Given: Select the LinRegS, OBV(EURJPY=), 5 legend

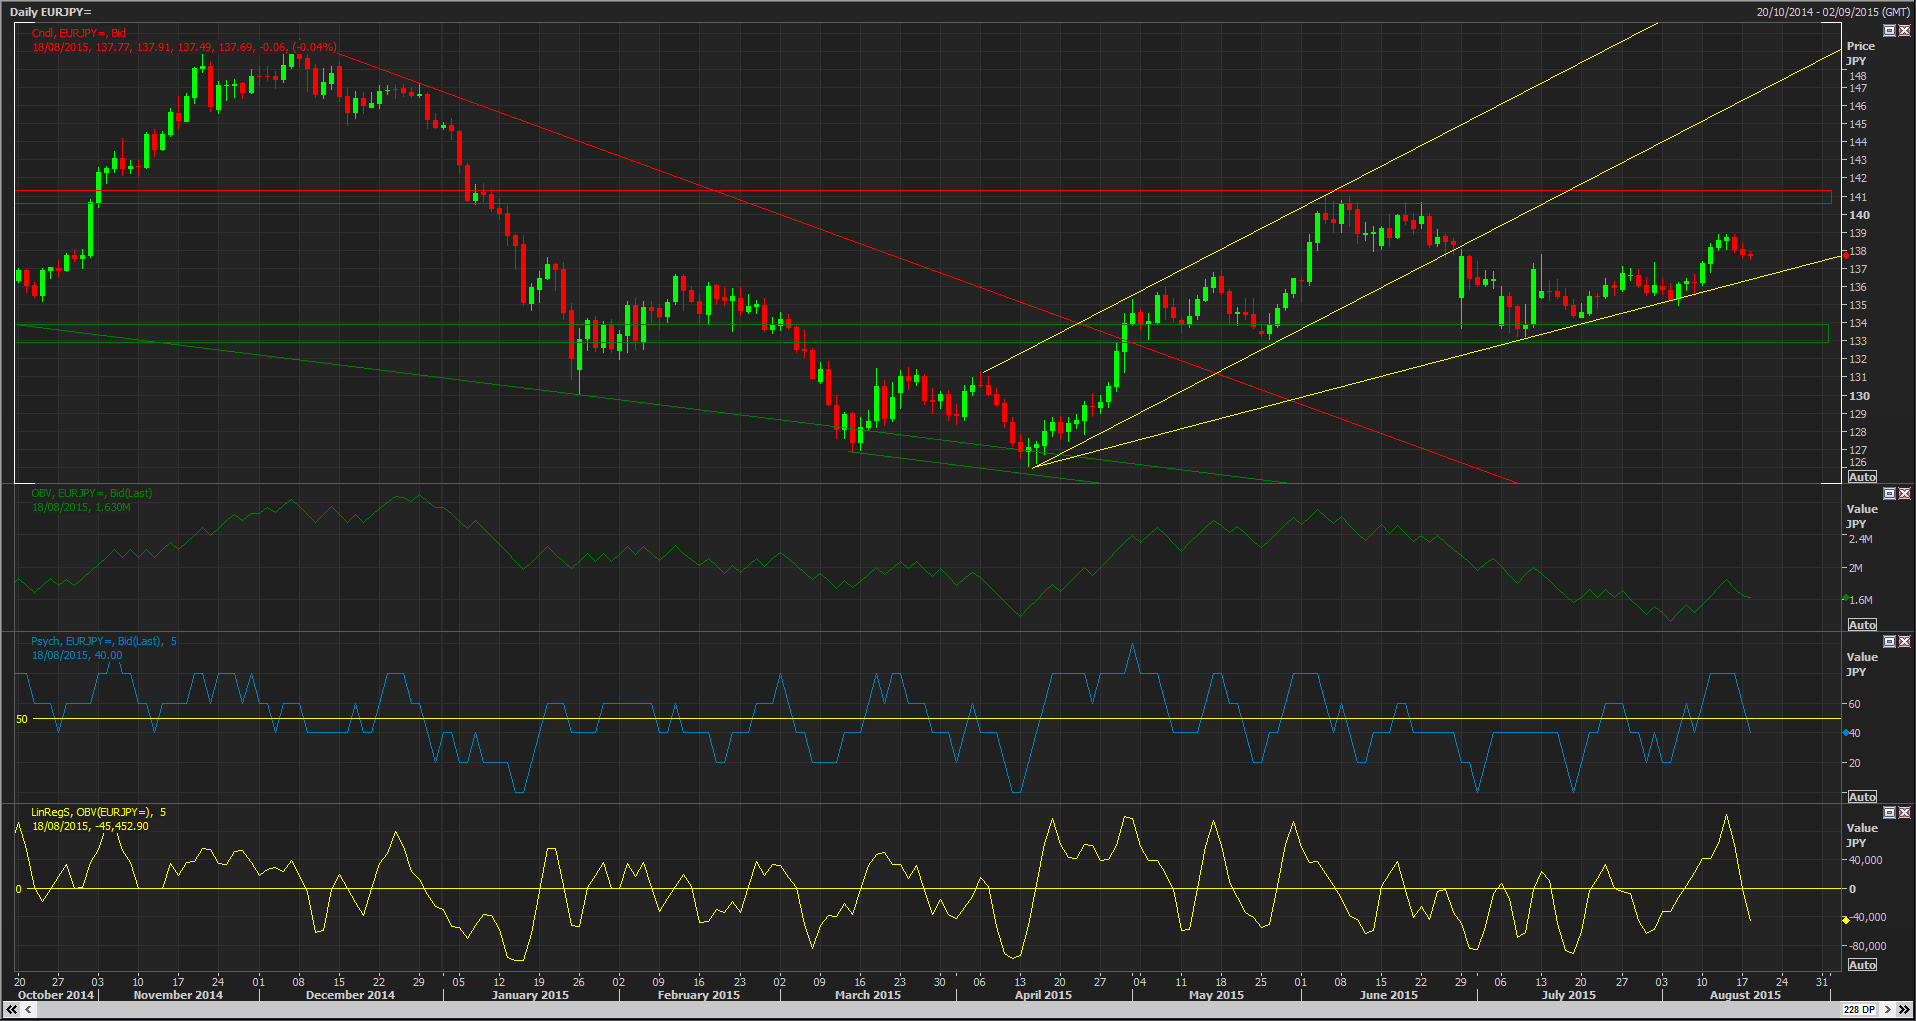Looking at the screenshot, I should point(99,812).
